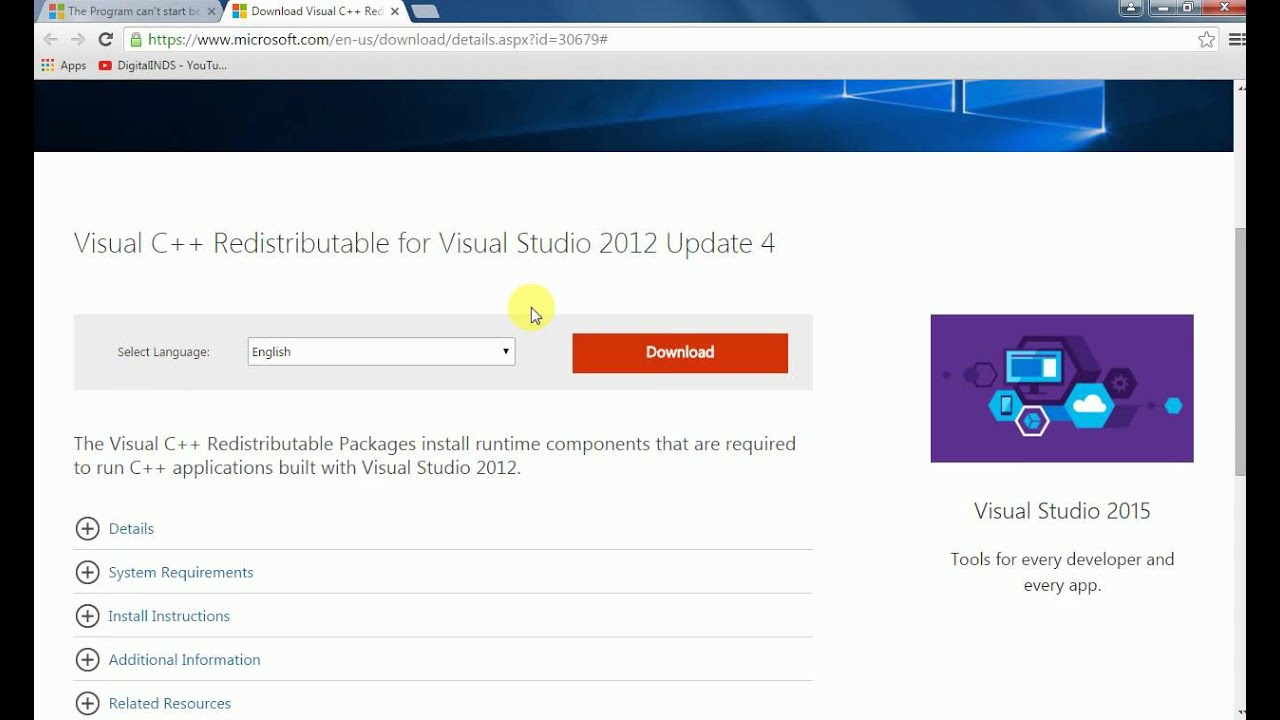This screenshot has height=720, width=1280.
Task: Close 'The Program can't start' tab
Action: click(x=211, y=11)
